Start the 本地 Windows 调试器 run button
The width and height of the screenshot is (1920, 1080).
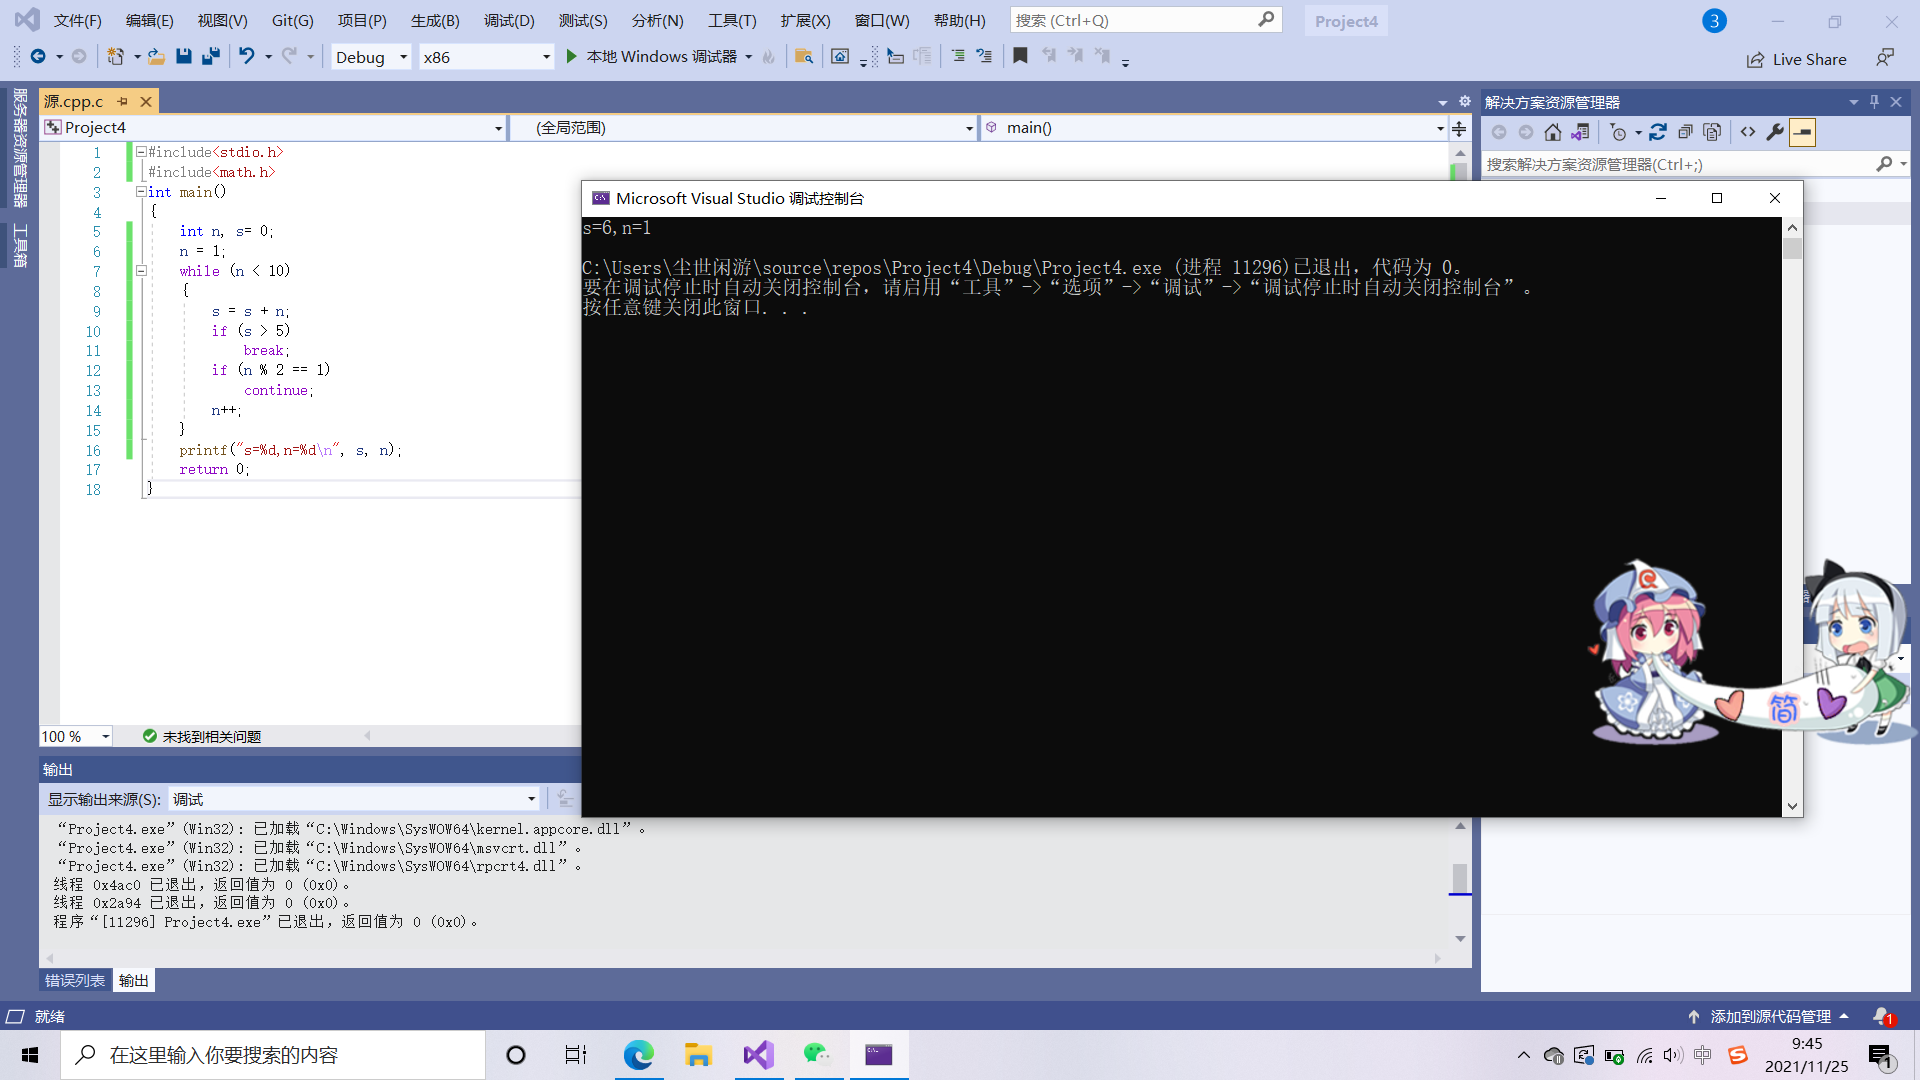[652, 57]
